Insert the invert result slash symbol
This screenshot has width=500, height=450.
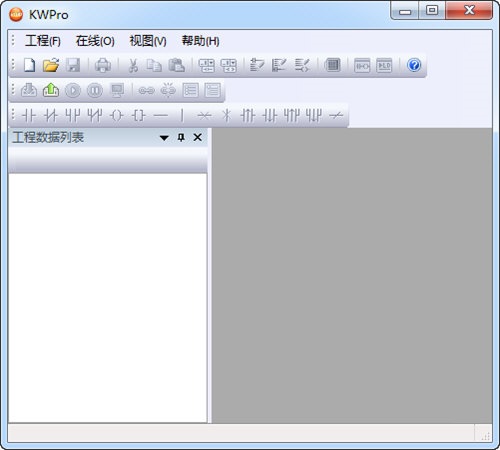(336, 115)
